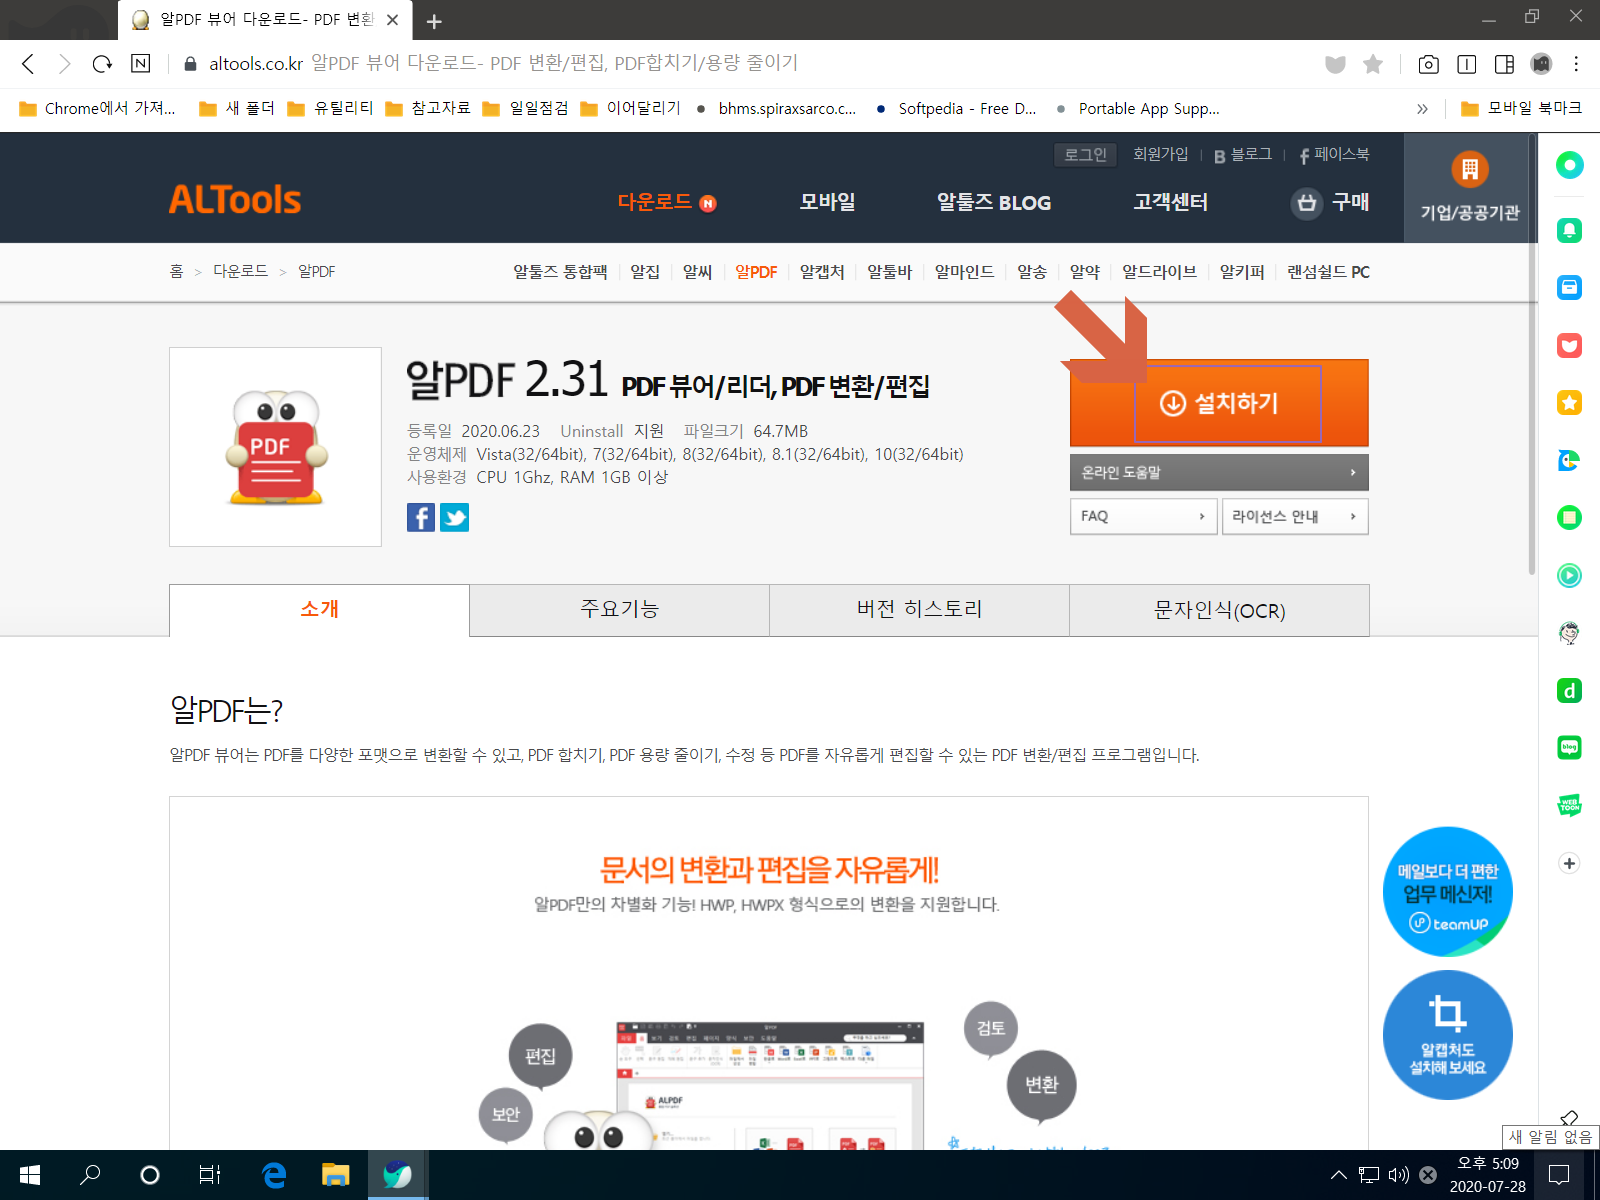Reload the current page
Image resolution: width=1600 pixels, height=1200 pixels.
click(102, 64)
